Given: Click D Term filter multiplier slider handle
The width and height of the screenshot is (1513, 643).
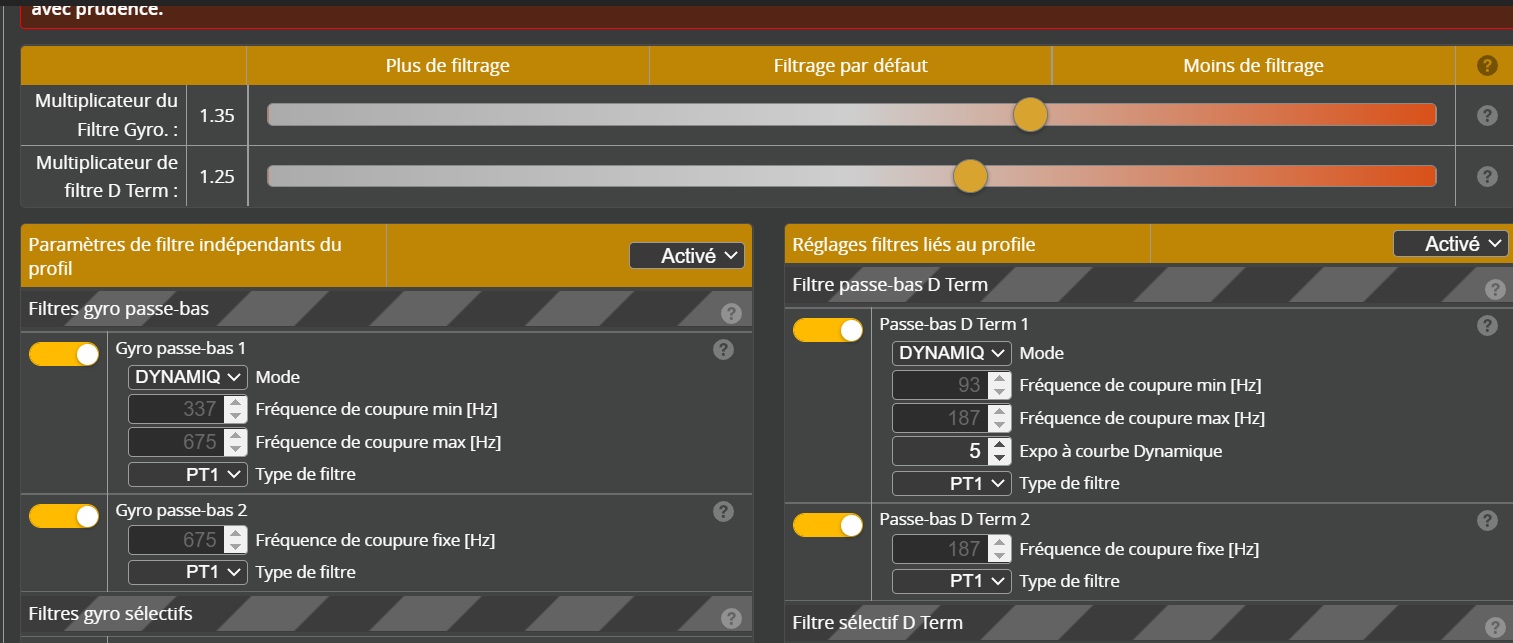Looking at the screenshot, I should pos(970,176).
